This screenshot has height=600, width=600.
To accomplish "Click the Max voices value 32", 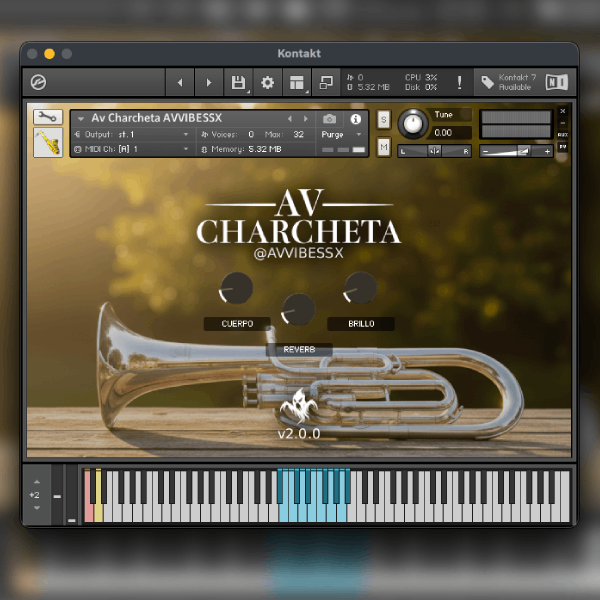I will point(298,134).
